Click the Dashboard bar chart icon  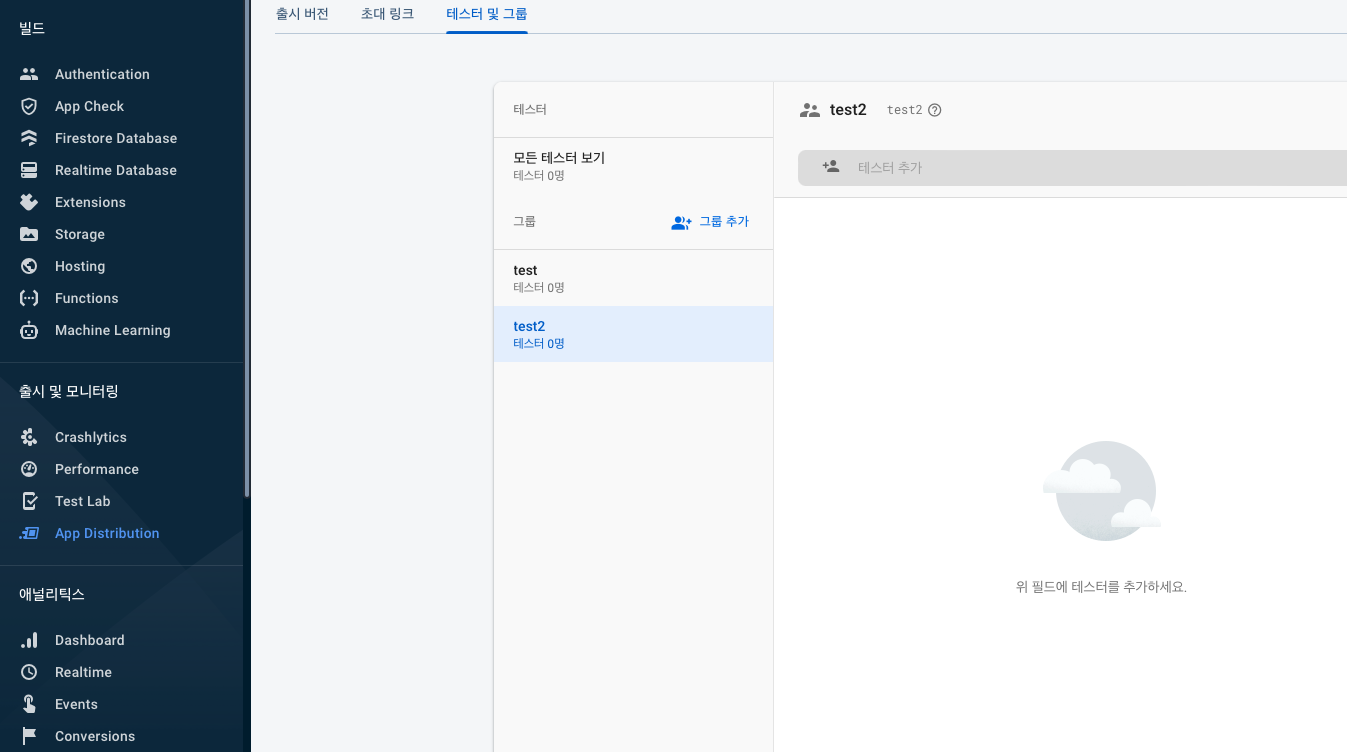(29, 640)
